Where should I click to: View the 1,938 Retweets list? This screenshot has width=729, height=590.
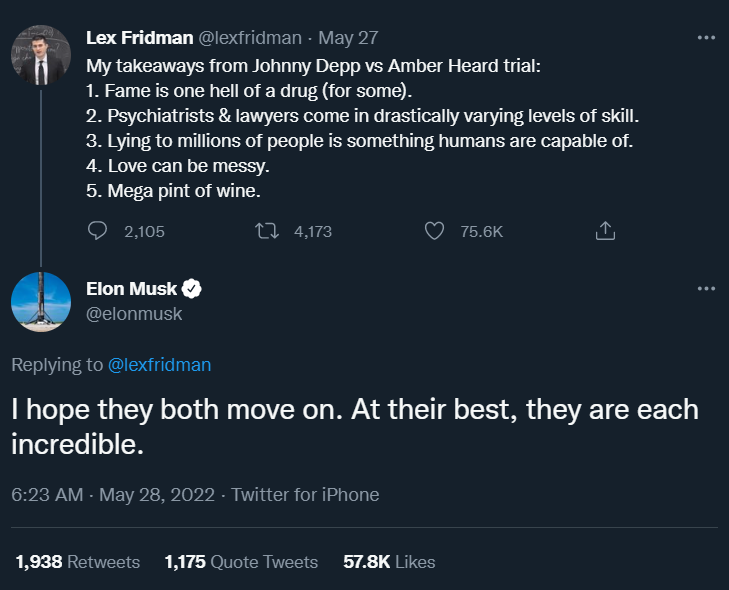[77, 562]
